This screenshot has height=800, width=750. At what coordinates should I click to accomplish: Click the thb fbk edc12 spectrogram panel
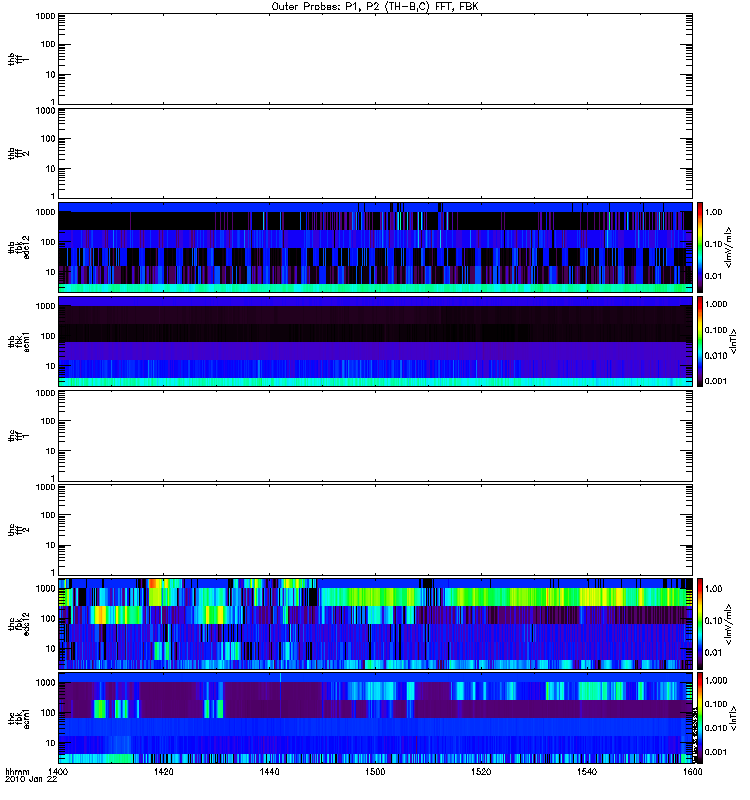point(375,247)
